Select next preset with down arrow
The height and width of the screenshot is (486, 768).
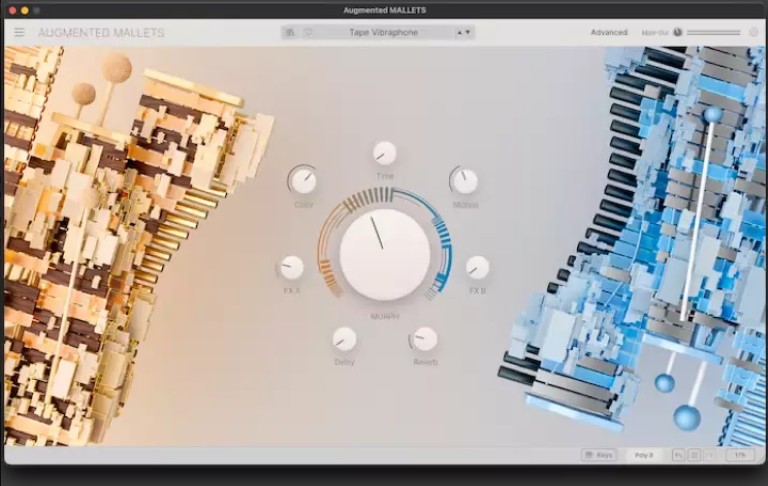click(468, 32)
